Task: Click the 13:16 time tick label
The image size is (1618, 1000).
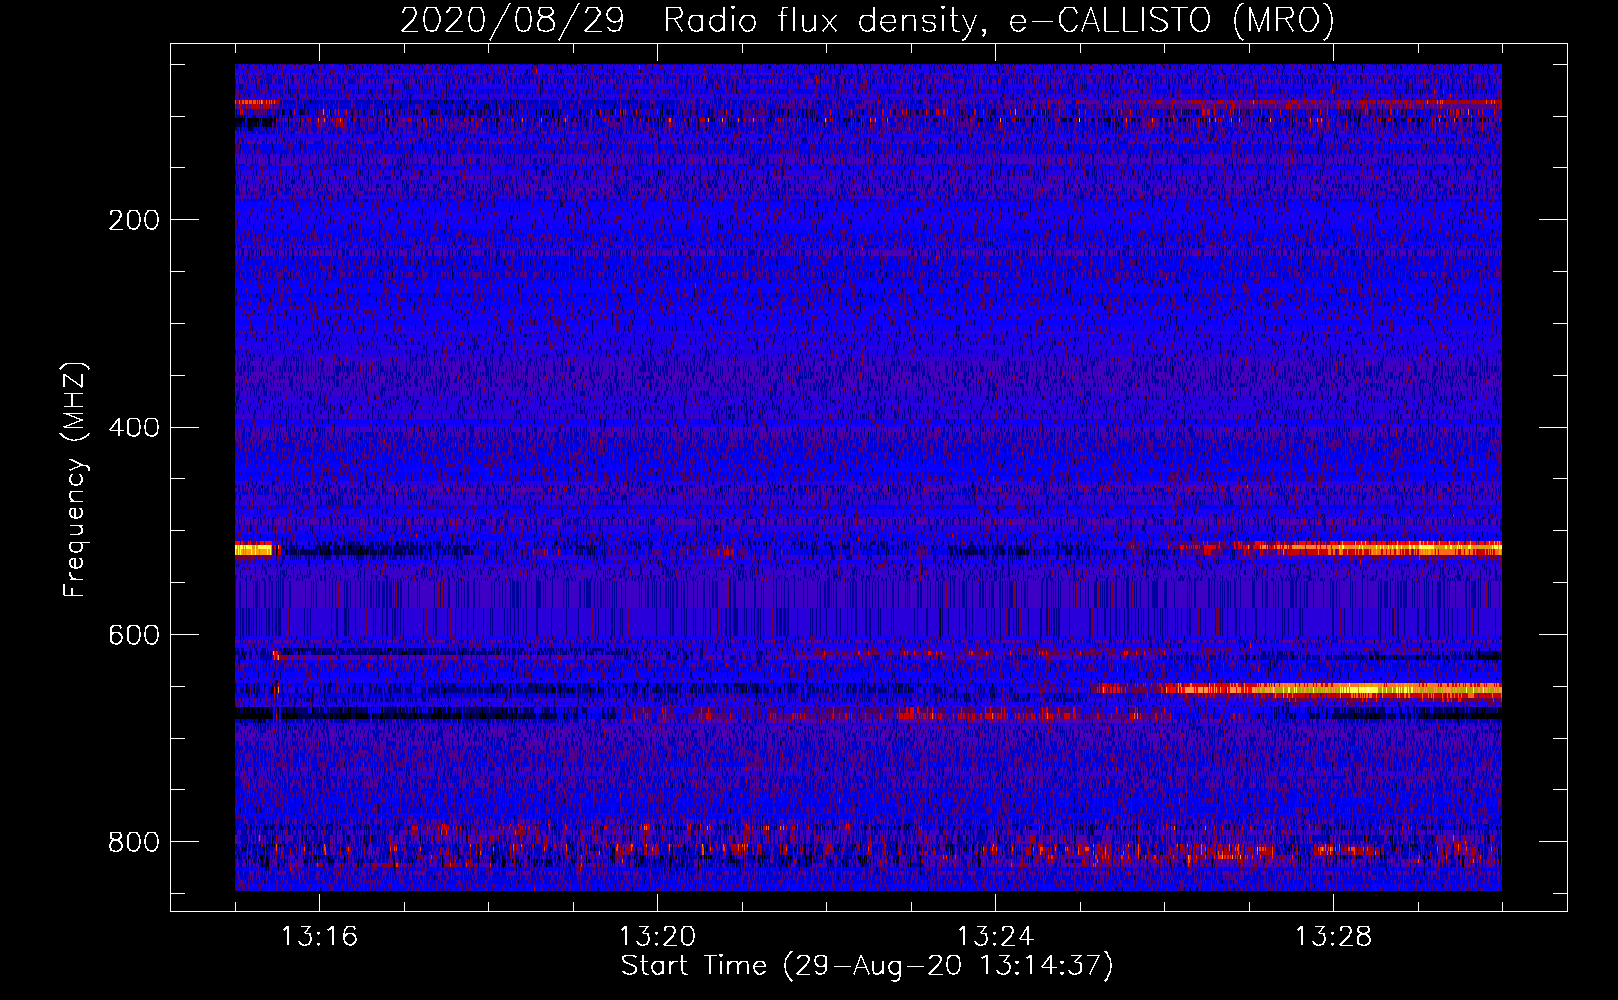Action: click(x=319, y=937)
